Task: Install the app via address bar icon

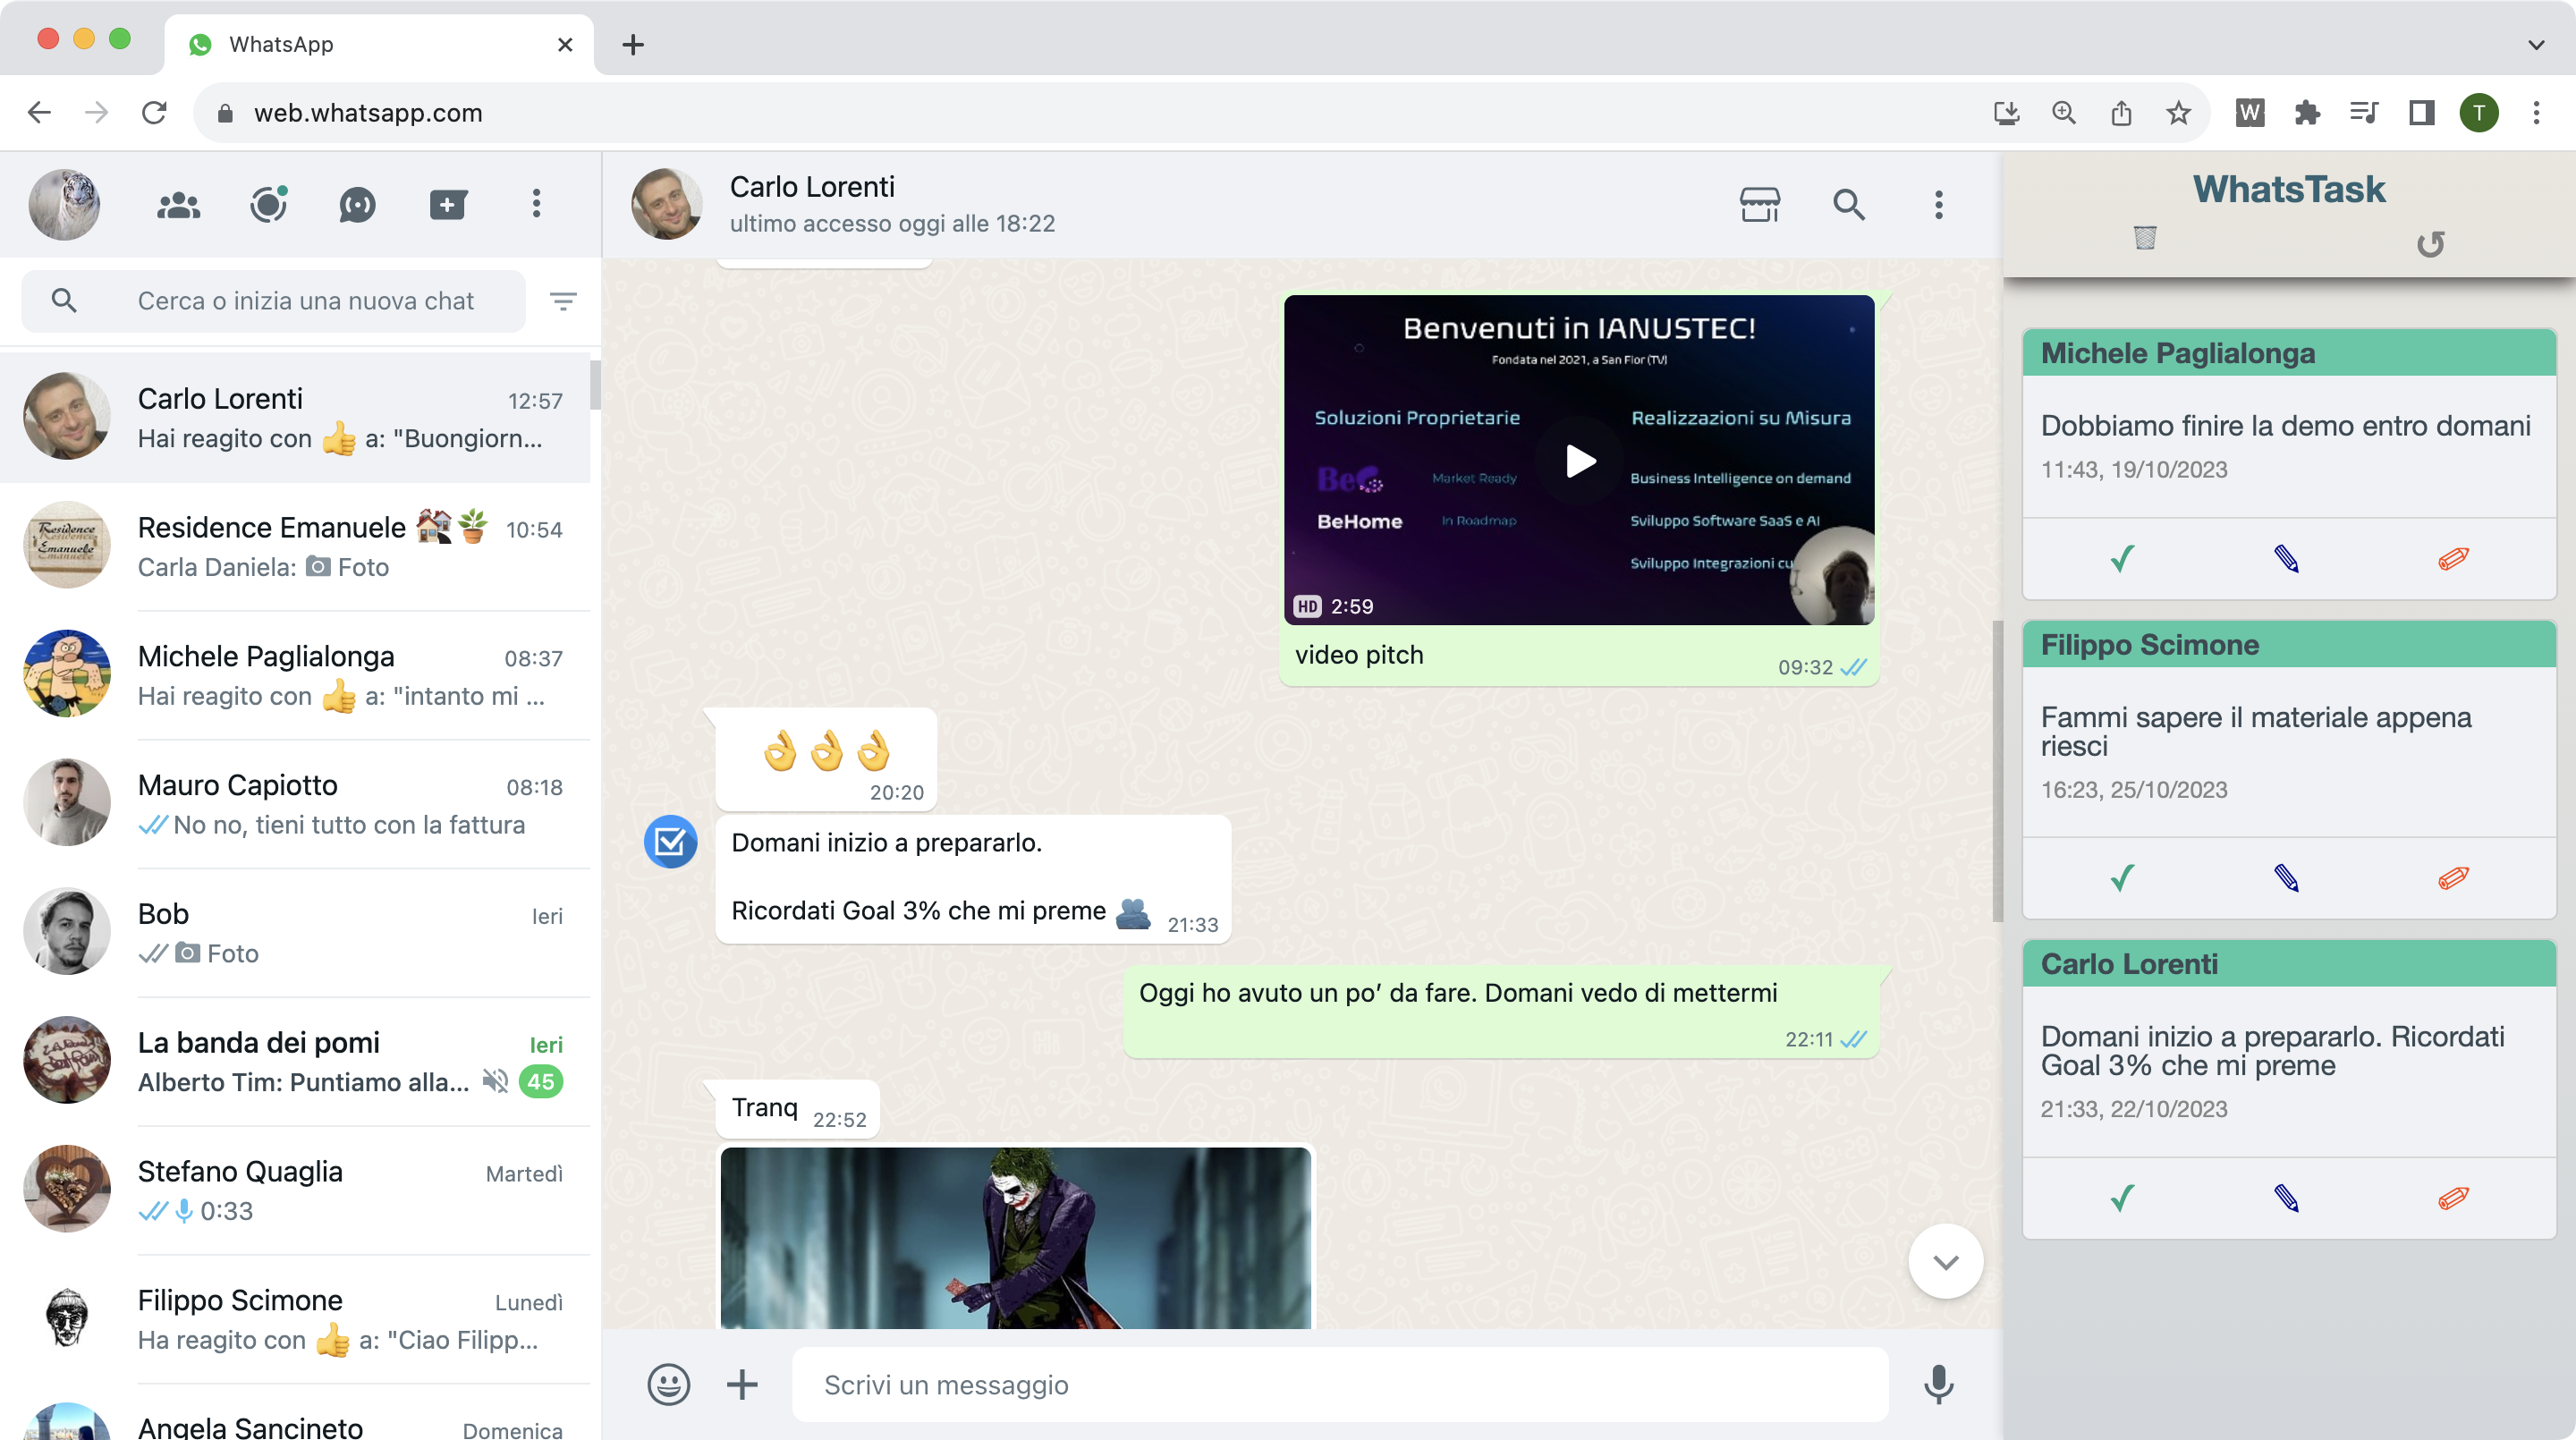Action: (2006, 112)
